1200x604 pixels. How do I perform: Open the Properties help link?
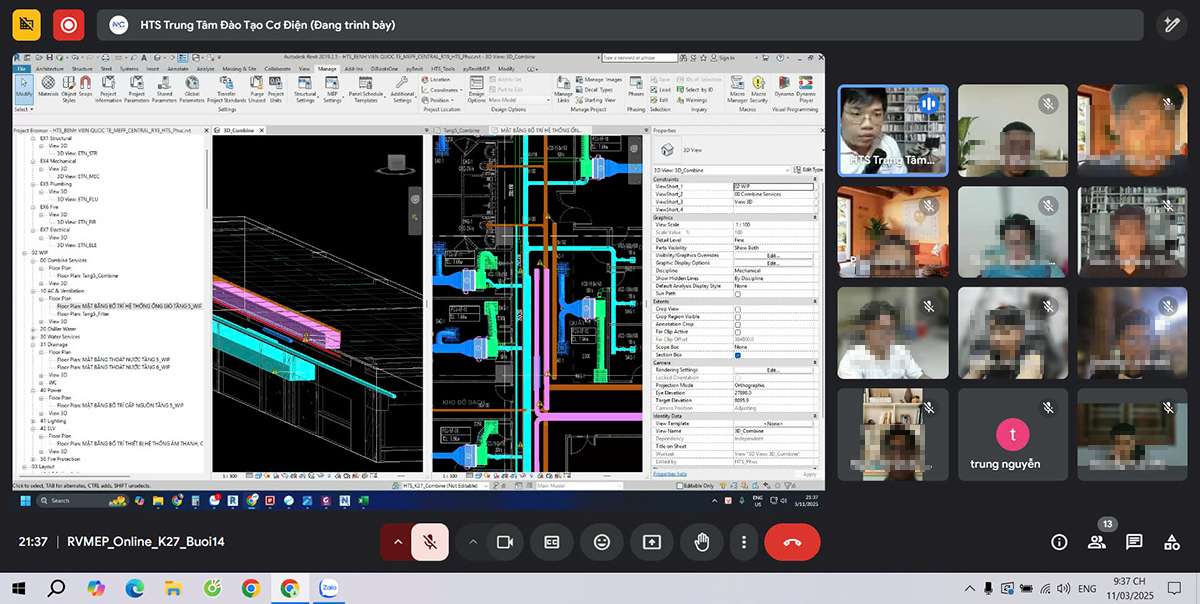[x=668, y=474]
